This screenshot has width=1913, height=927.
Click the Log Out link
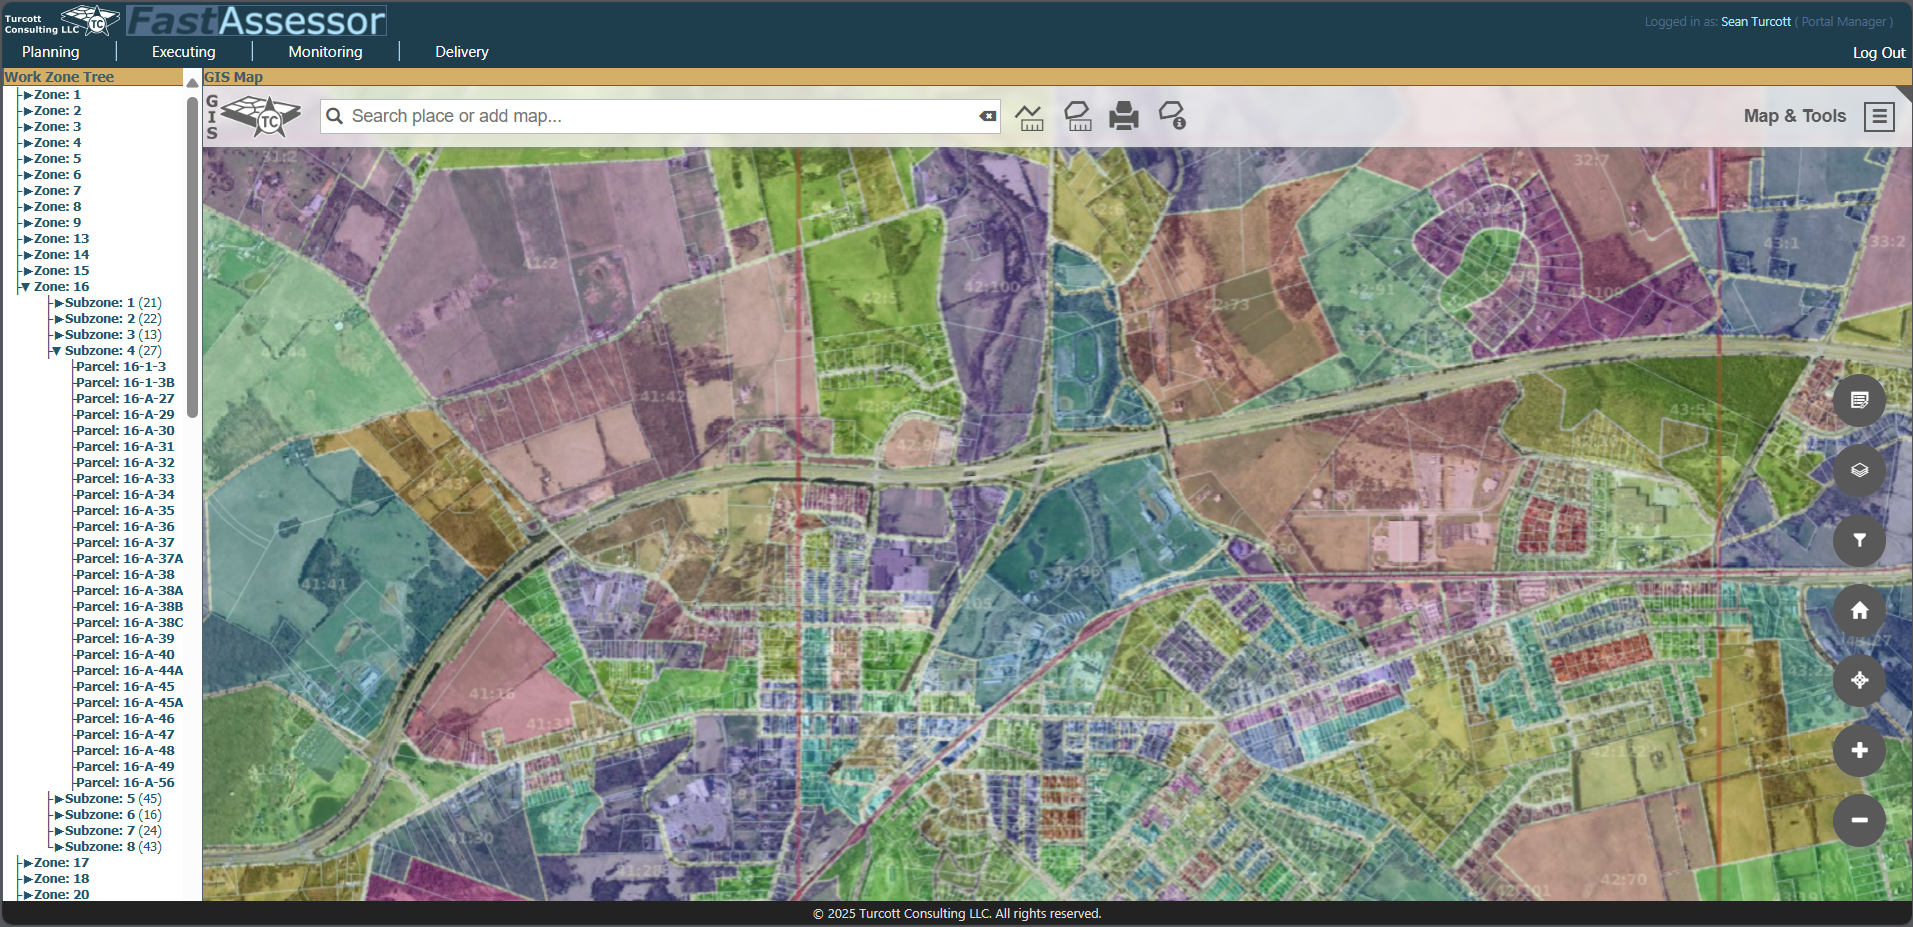1878,53
